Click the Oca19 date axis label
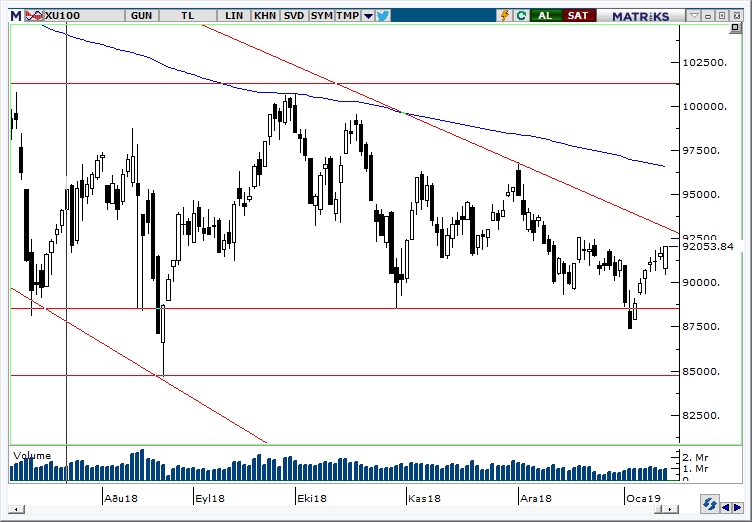The width and height of the screenshot is (752, 522). 643,498
